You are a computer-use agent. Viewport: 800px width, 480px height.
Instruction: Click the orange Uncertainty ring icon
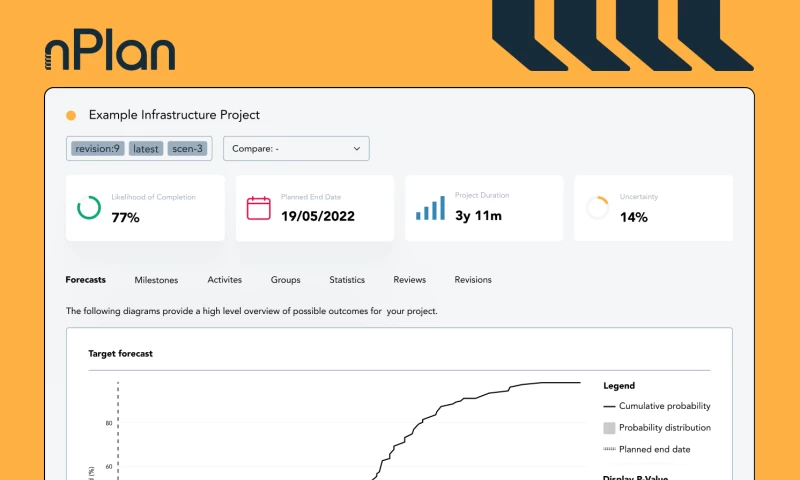coord(597,208)
